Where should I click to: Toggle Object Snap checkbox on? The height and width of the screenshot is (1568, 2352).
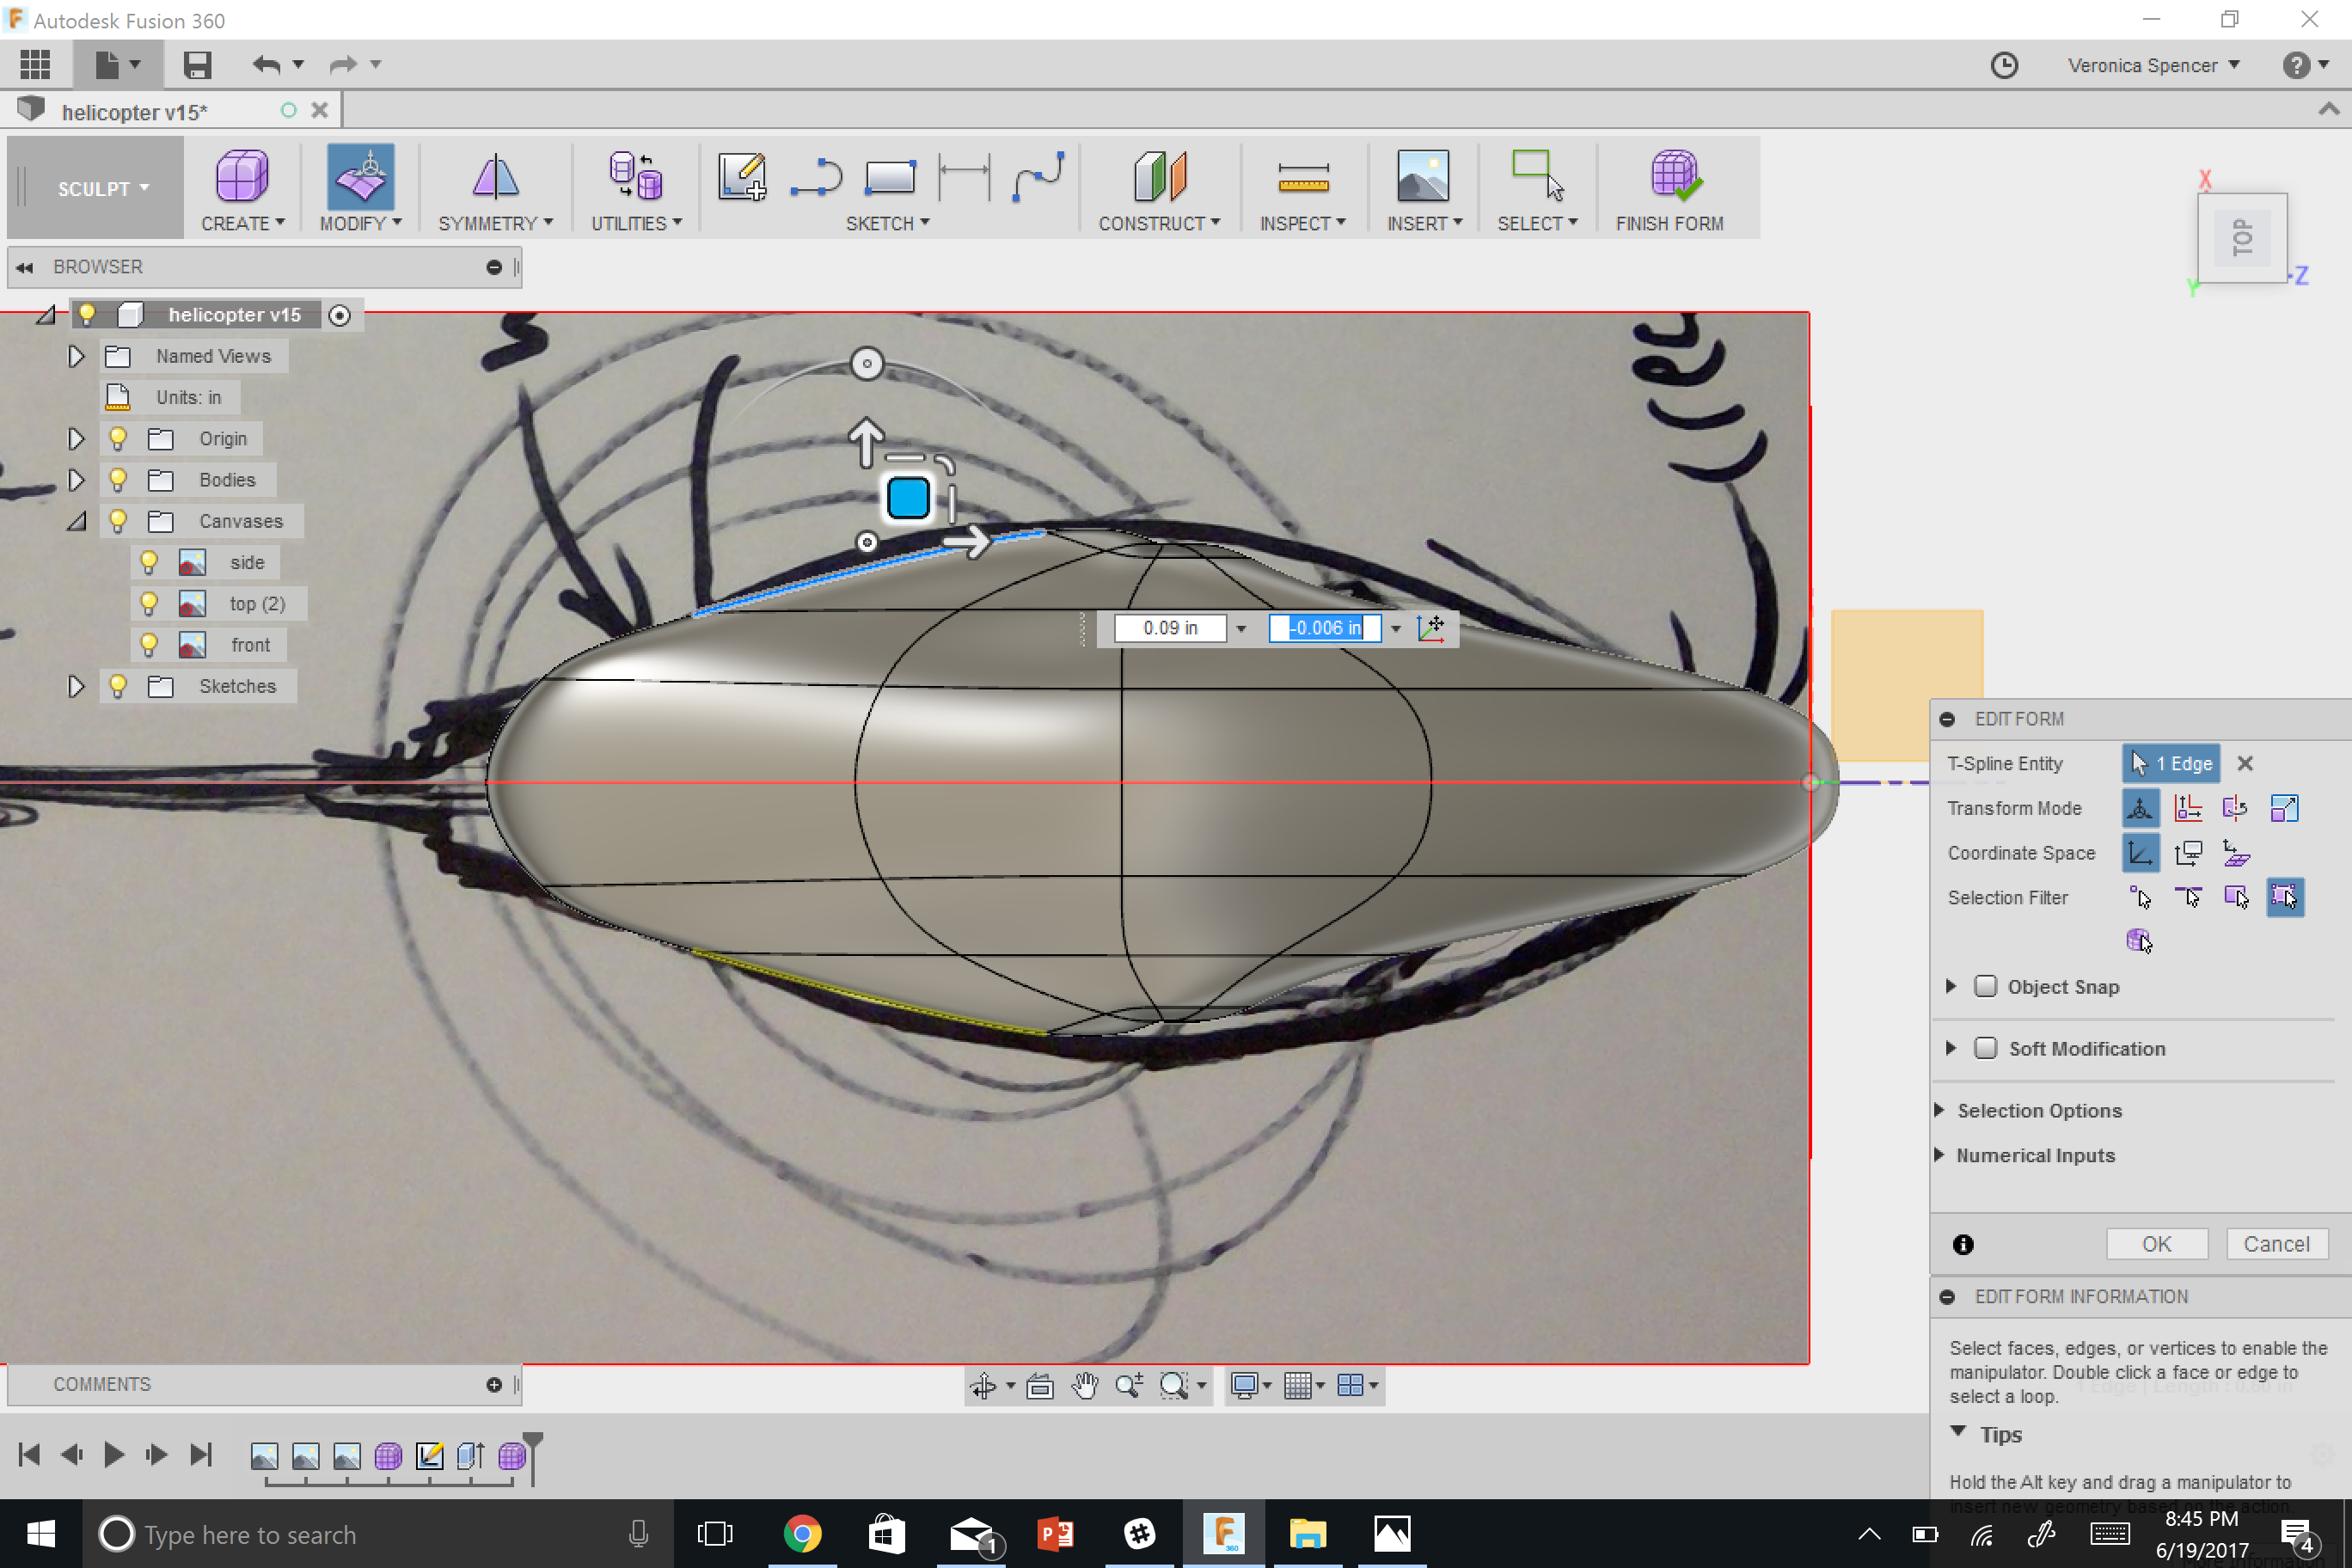[x=1987, y=985]
